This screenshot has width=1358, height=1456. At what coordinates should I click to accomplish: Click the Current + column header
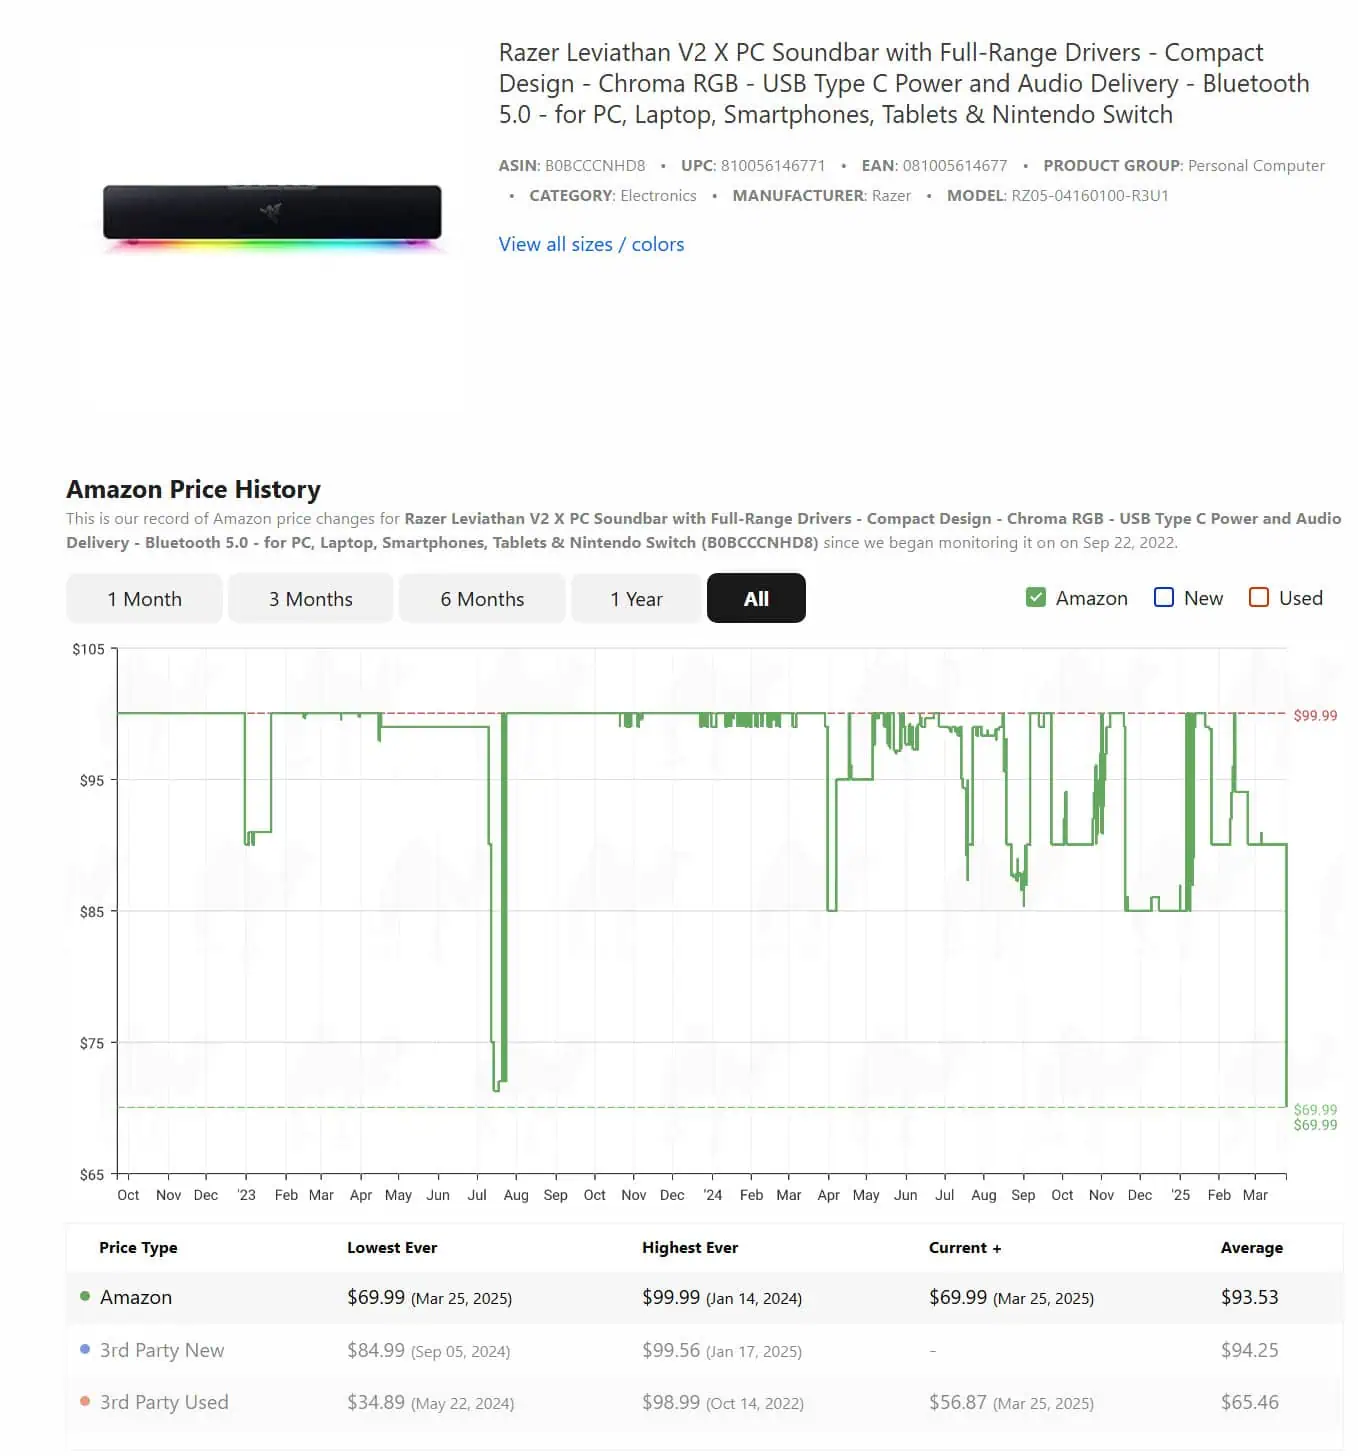click(965, 1248)
